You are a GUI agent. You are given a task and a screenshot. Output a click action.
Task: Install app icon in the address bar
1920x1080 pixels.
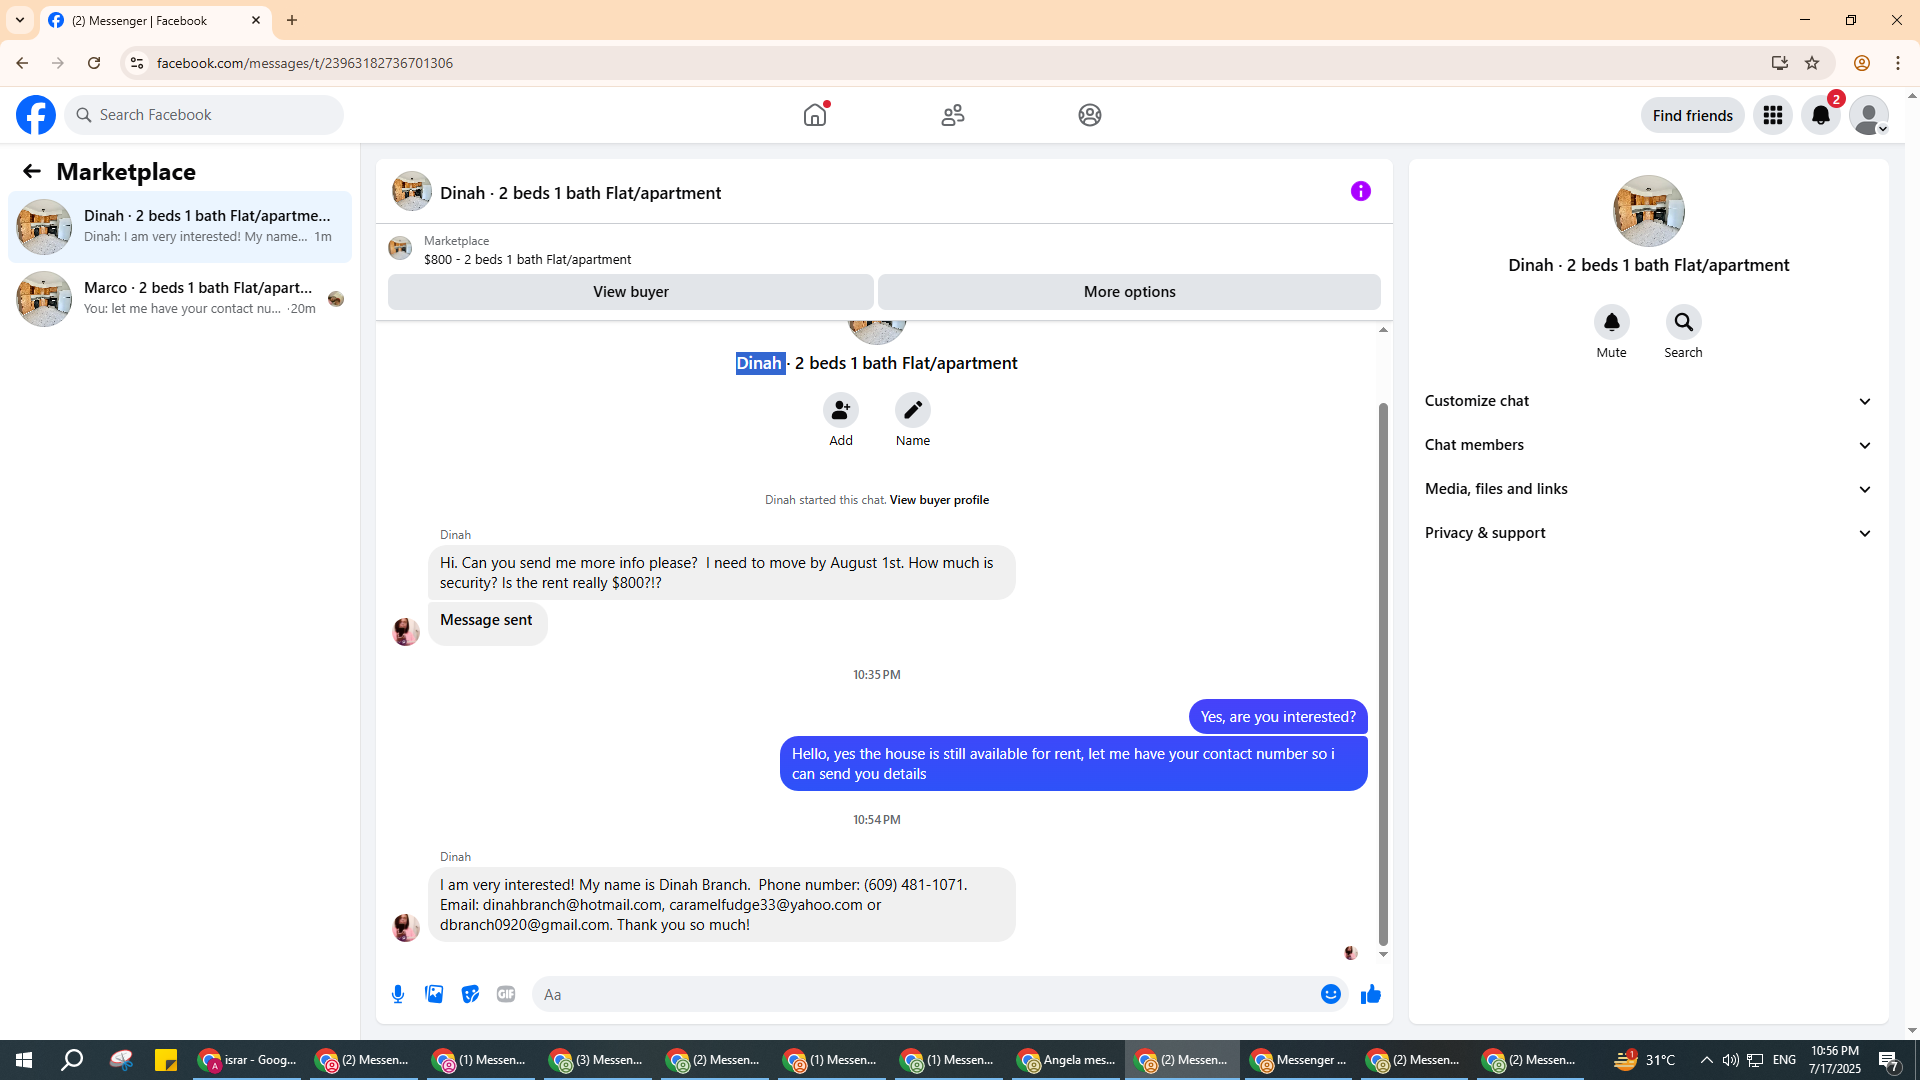tap(1779, 63)
